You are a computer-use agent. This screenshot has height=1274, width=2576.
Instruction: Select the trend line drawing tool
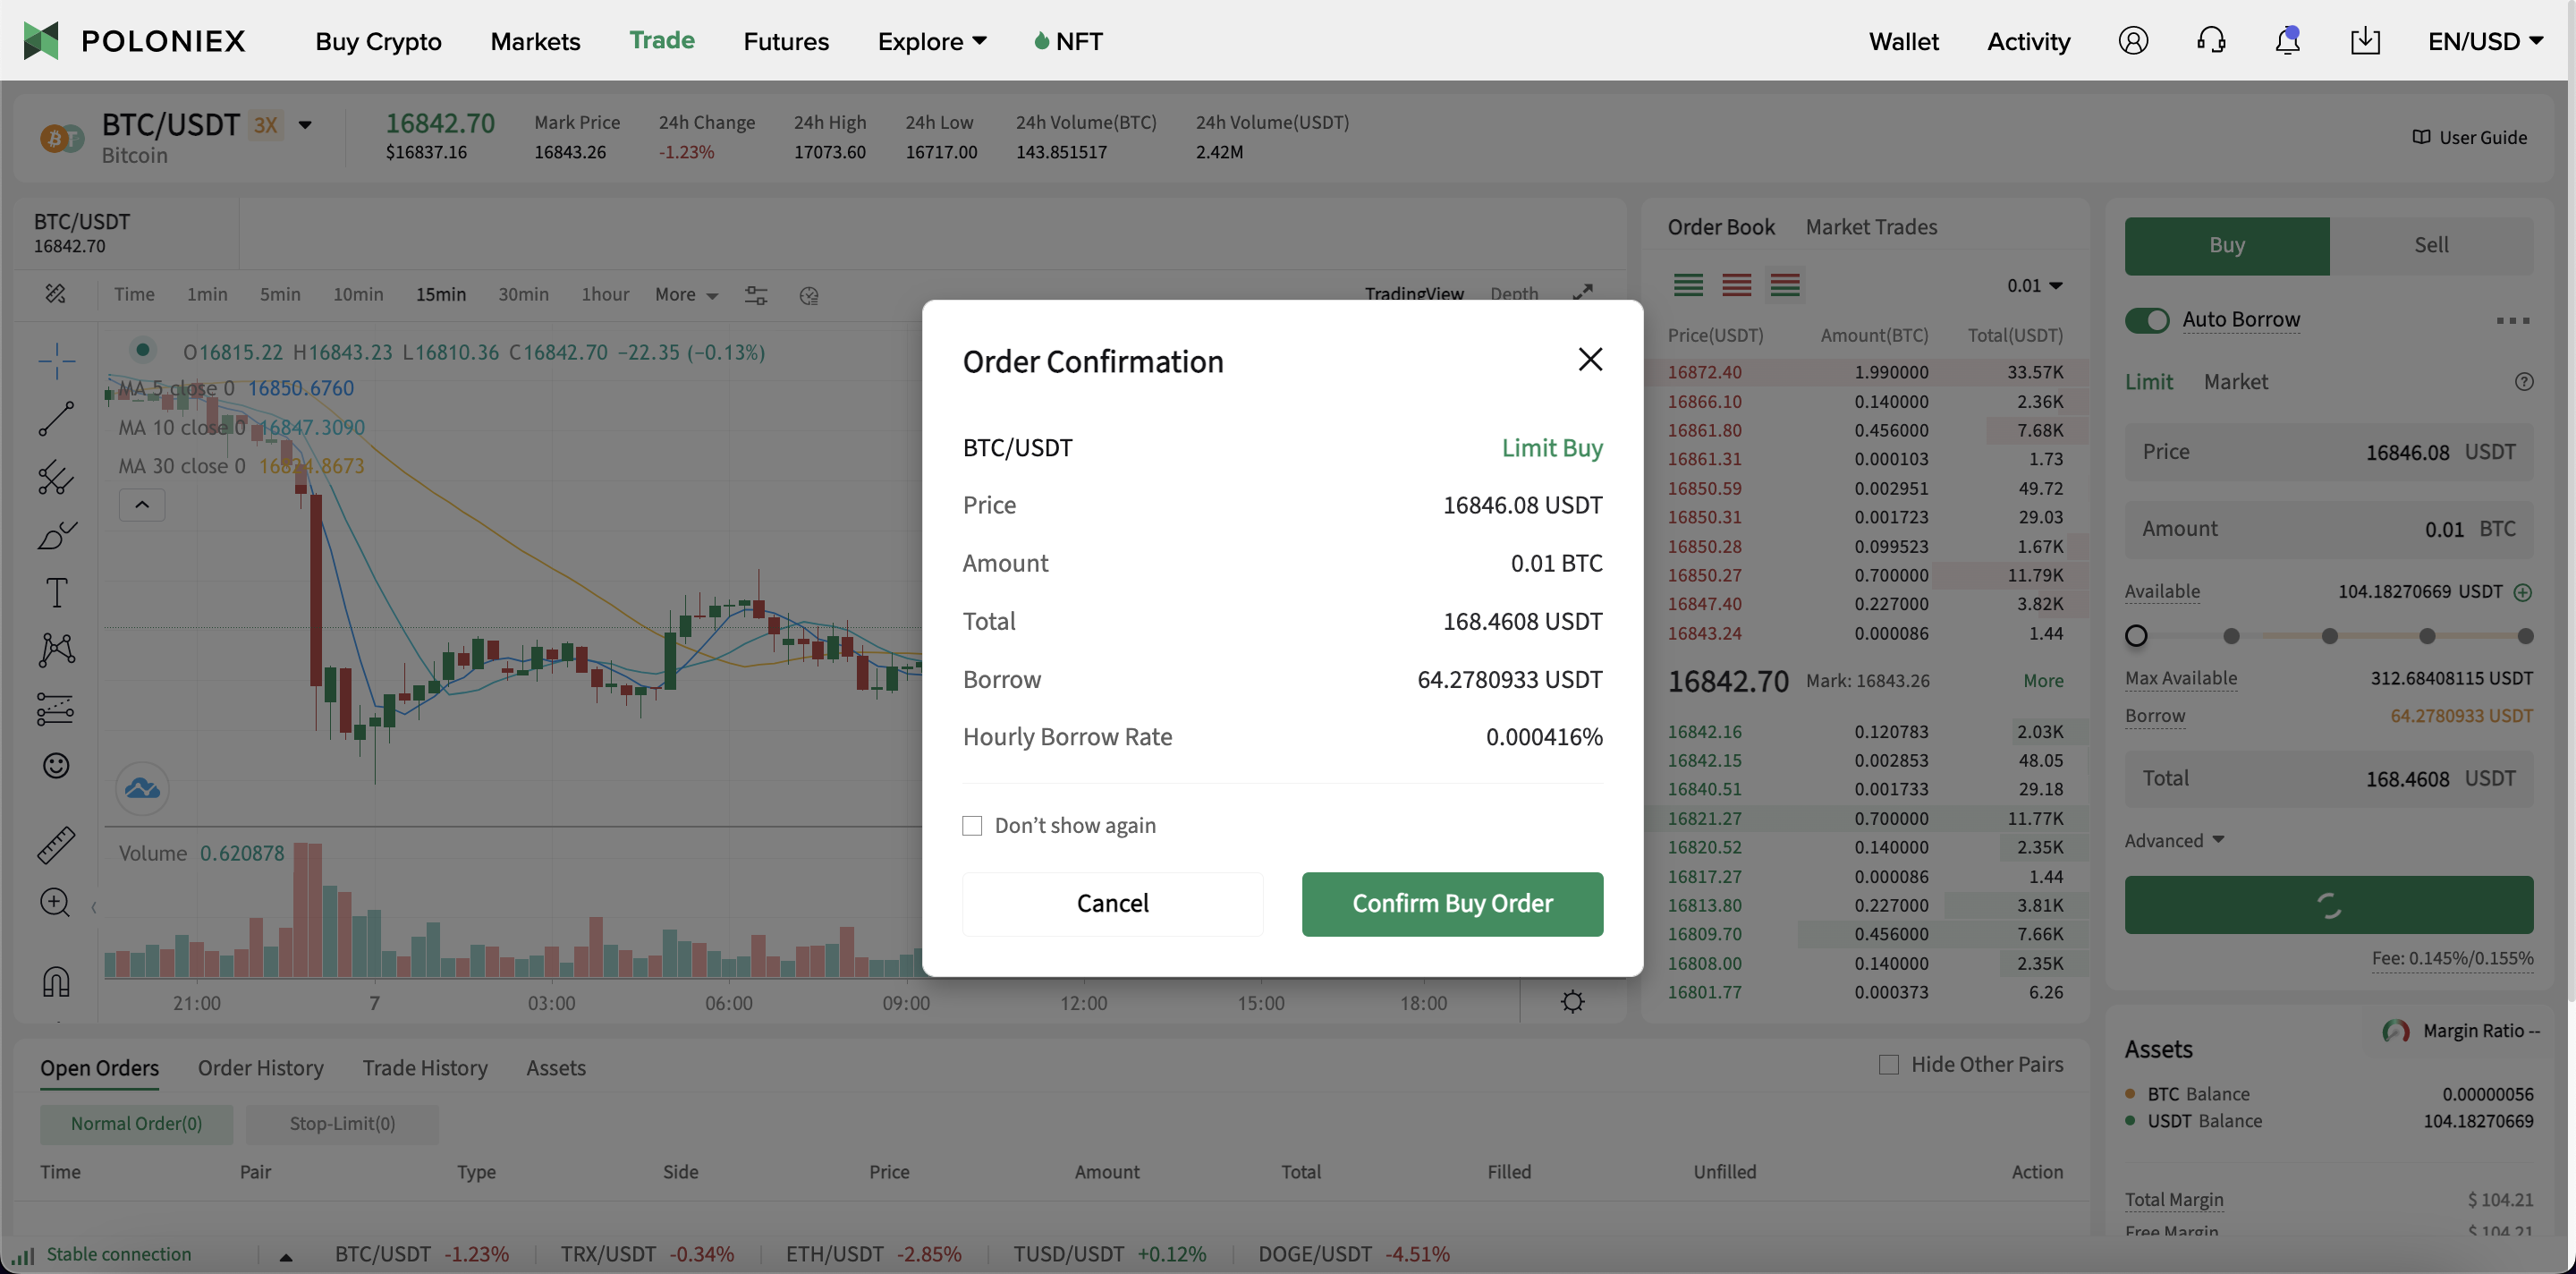(x=57, y=418)
